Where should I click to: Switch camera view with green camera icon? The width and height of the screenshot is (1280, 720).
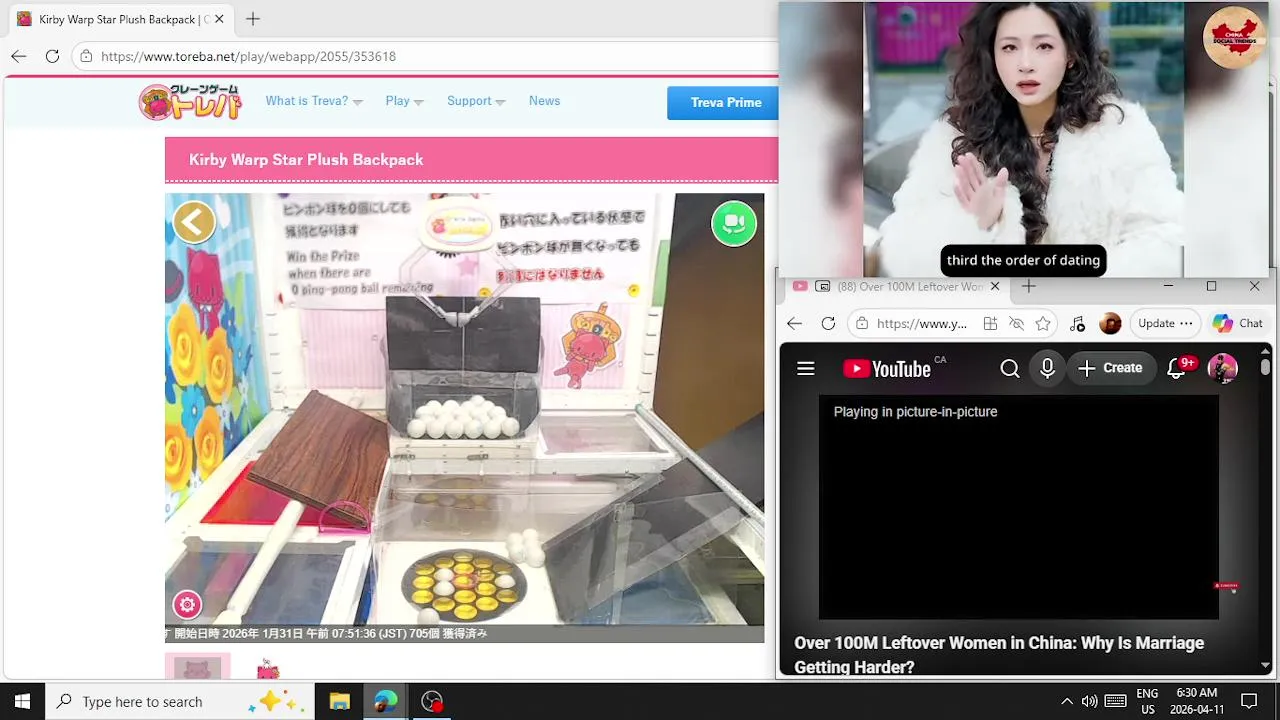click(734, 223)
